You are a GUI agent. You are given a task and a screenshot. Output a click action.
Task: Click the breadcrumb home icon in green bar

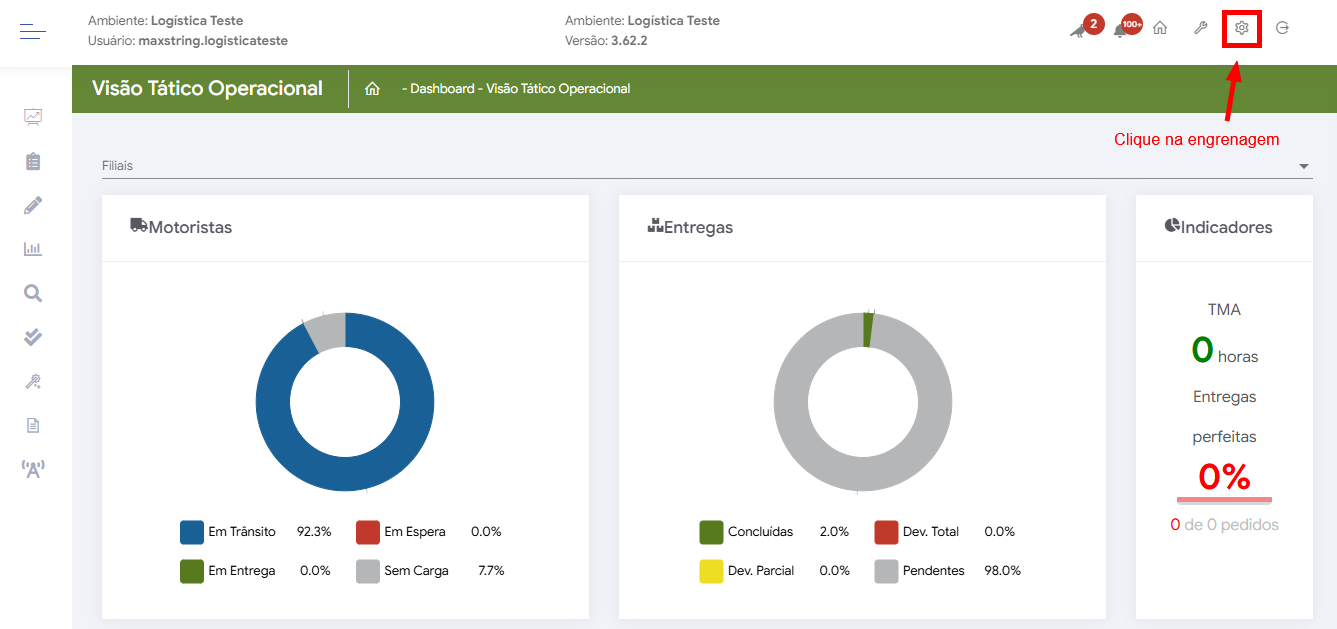[x=372, y=89]
